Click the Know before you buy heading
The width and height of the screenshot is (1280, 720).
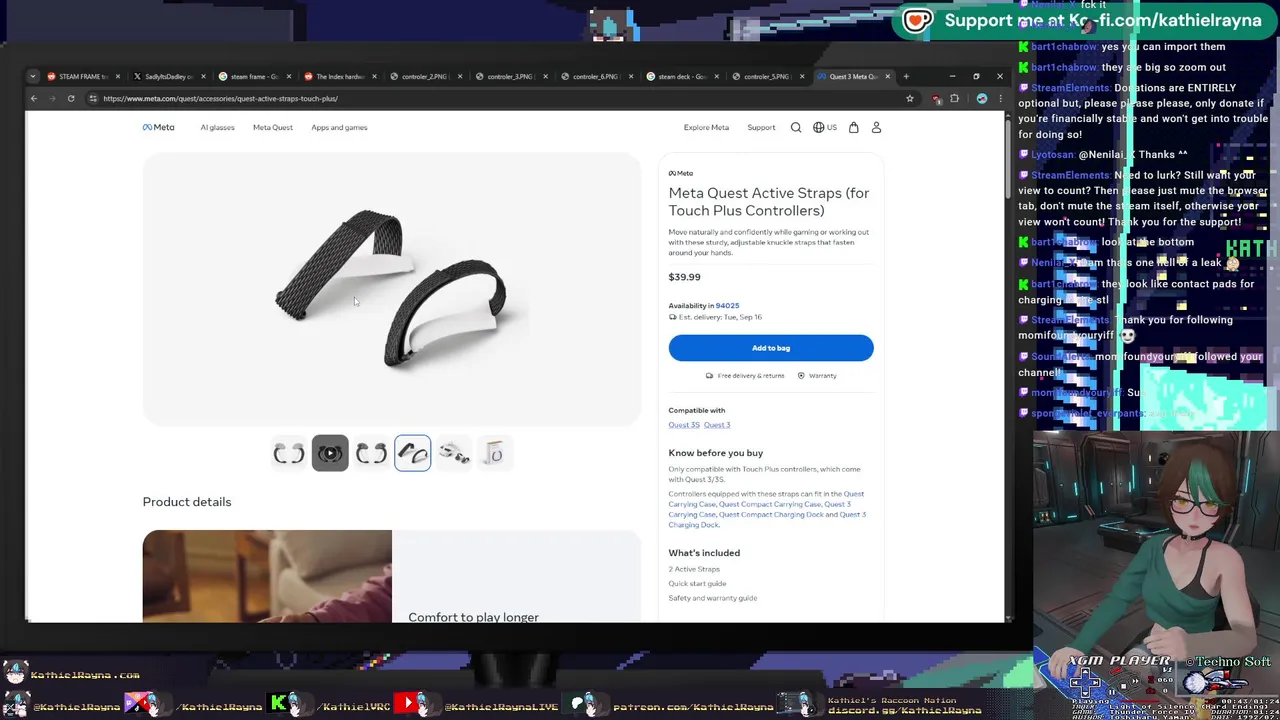click(x=715, y=453)
